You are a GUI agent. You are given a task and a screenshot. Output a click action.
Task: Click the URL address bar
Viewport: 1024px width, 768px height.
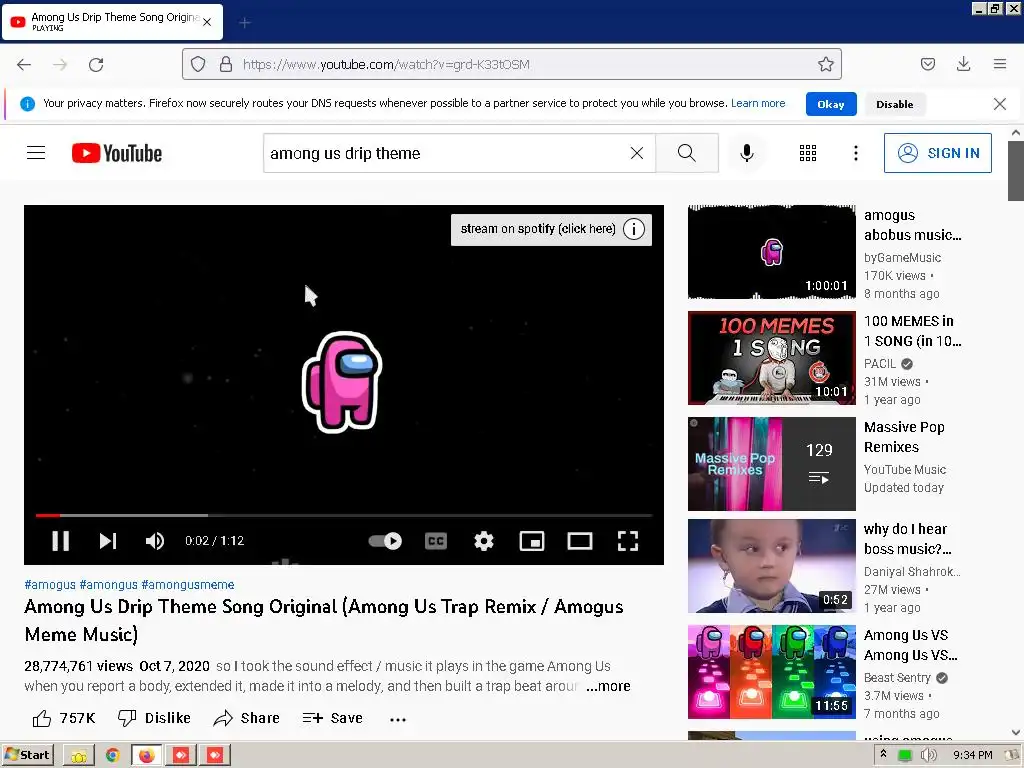(511, 64)
